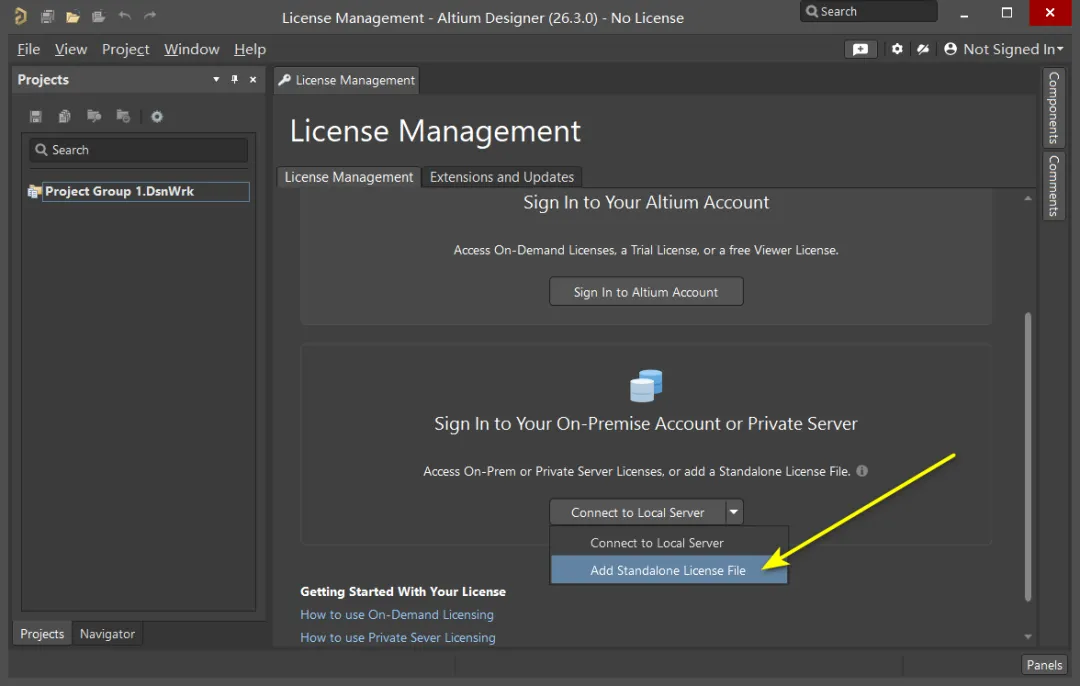Screen dimensions: 1080x686
Task: Click the License Management document tab with key icon
Action: tap(346, 80)
